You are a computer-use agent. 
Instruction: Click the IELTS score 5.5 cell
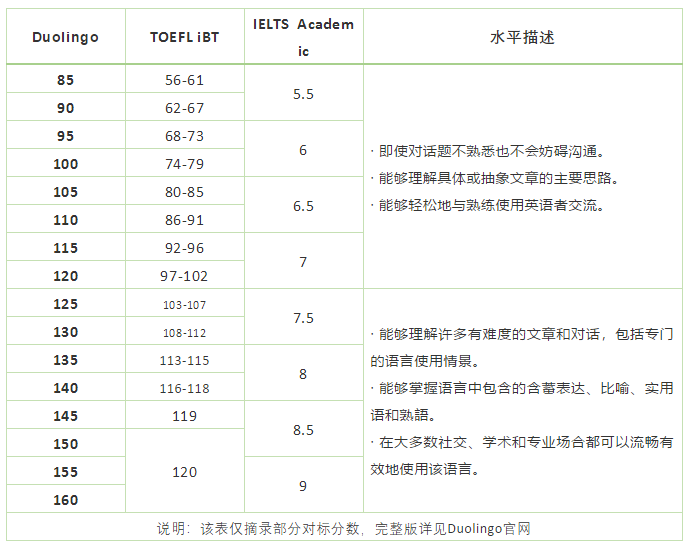point(304,94)
